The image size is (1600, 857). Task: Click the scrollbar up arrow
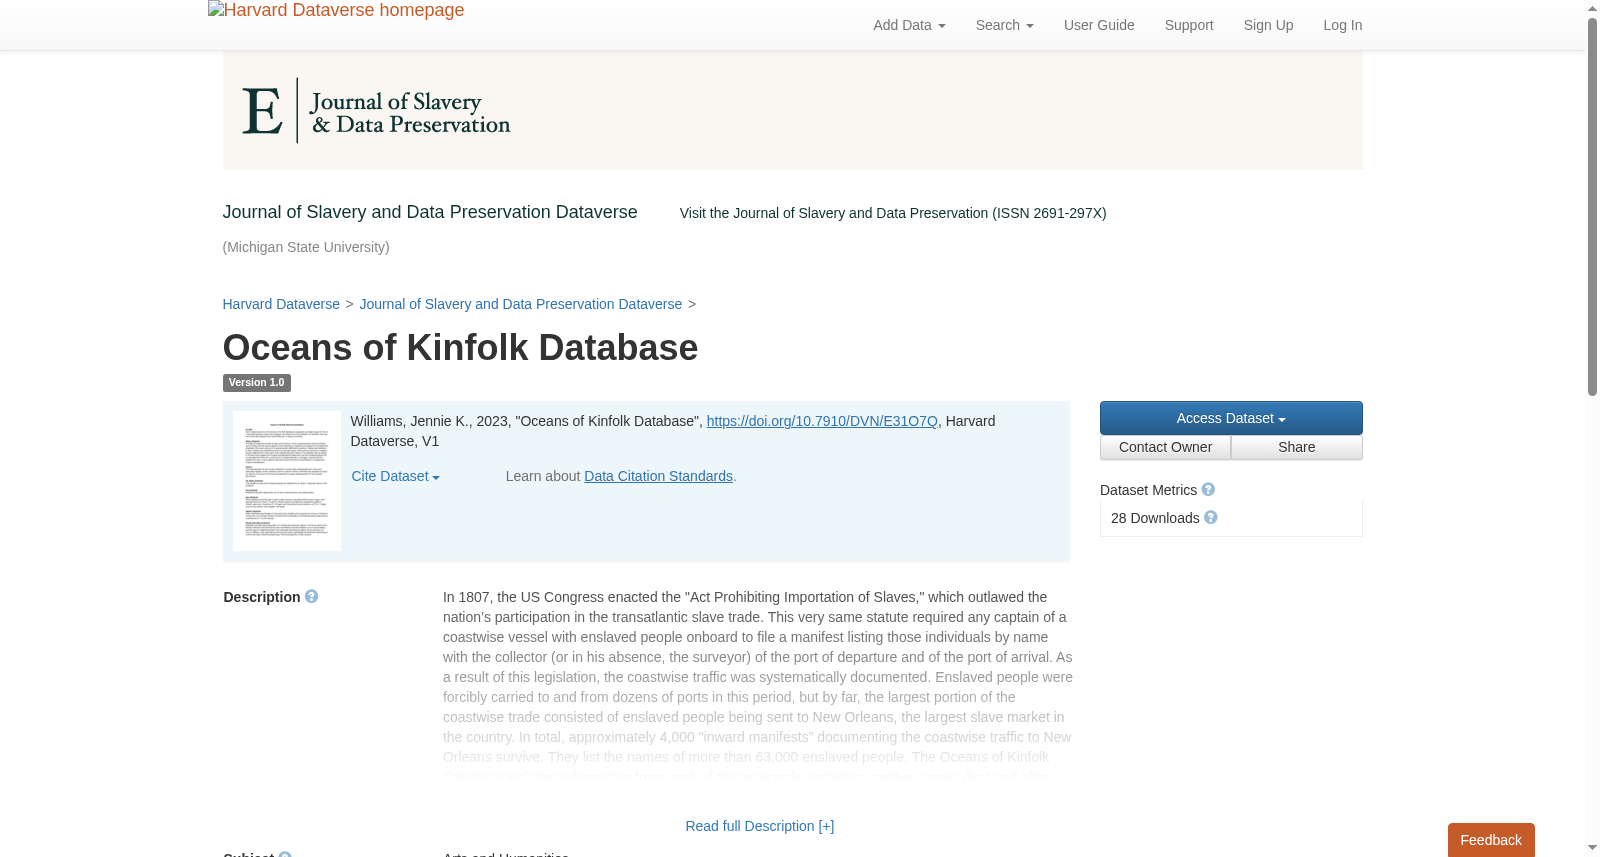(1592, 8)
